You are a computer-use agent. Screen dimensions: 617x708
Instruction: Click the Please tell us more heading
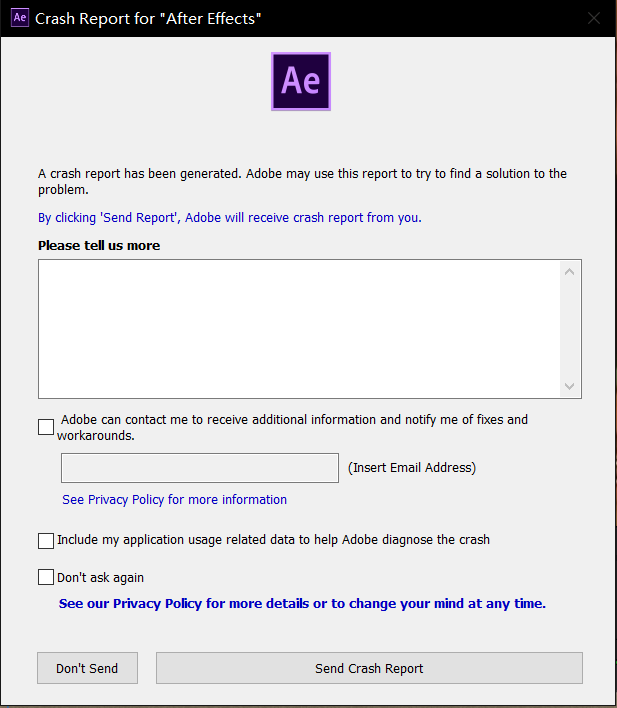click(x=99, y=245)
